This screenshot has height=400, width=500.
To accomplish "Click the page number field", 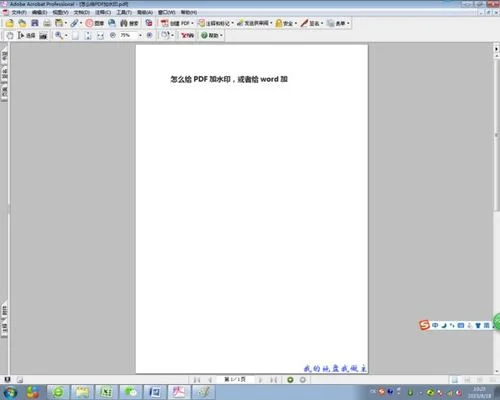I will [x=235, y=380].
